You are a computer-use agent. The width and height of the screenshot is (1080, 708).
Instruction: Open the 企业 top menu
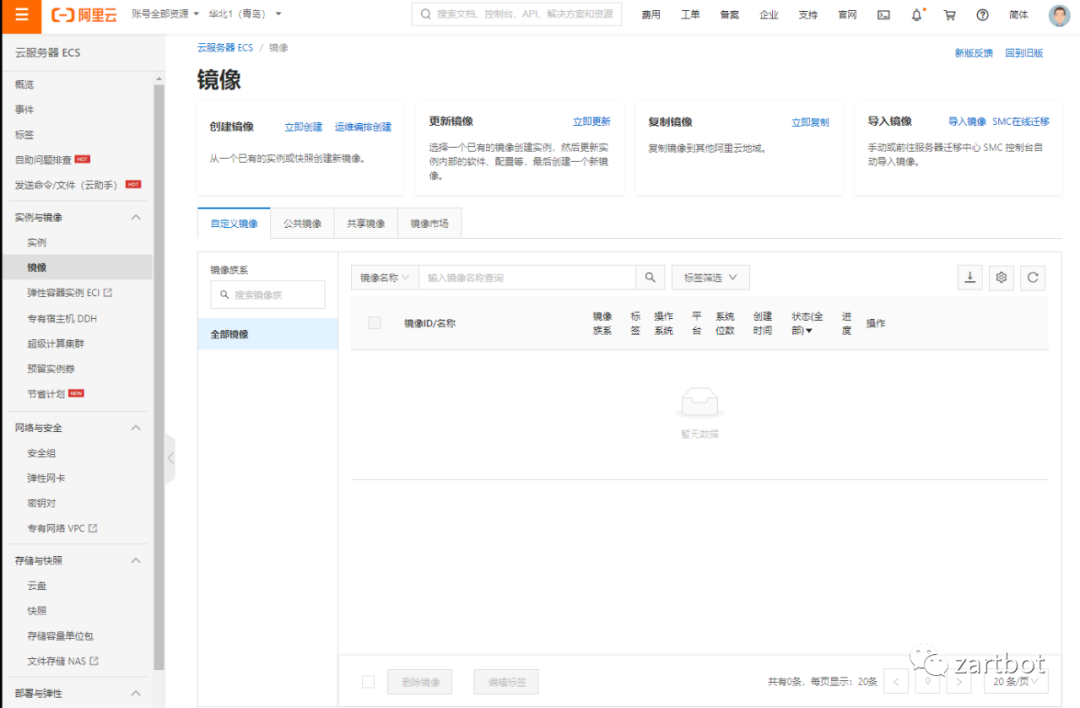click(x=769, y=14)
